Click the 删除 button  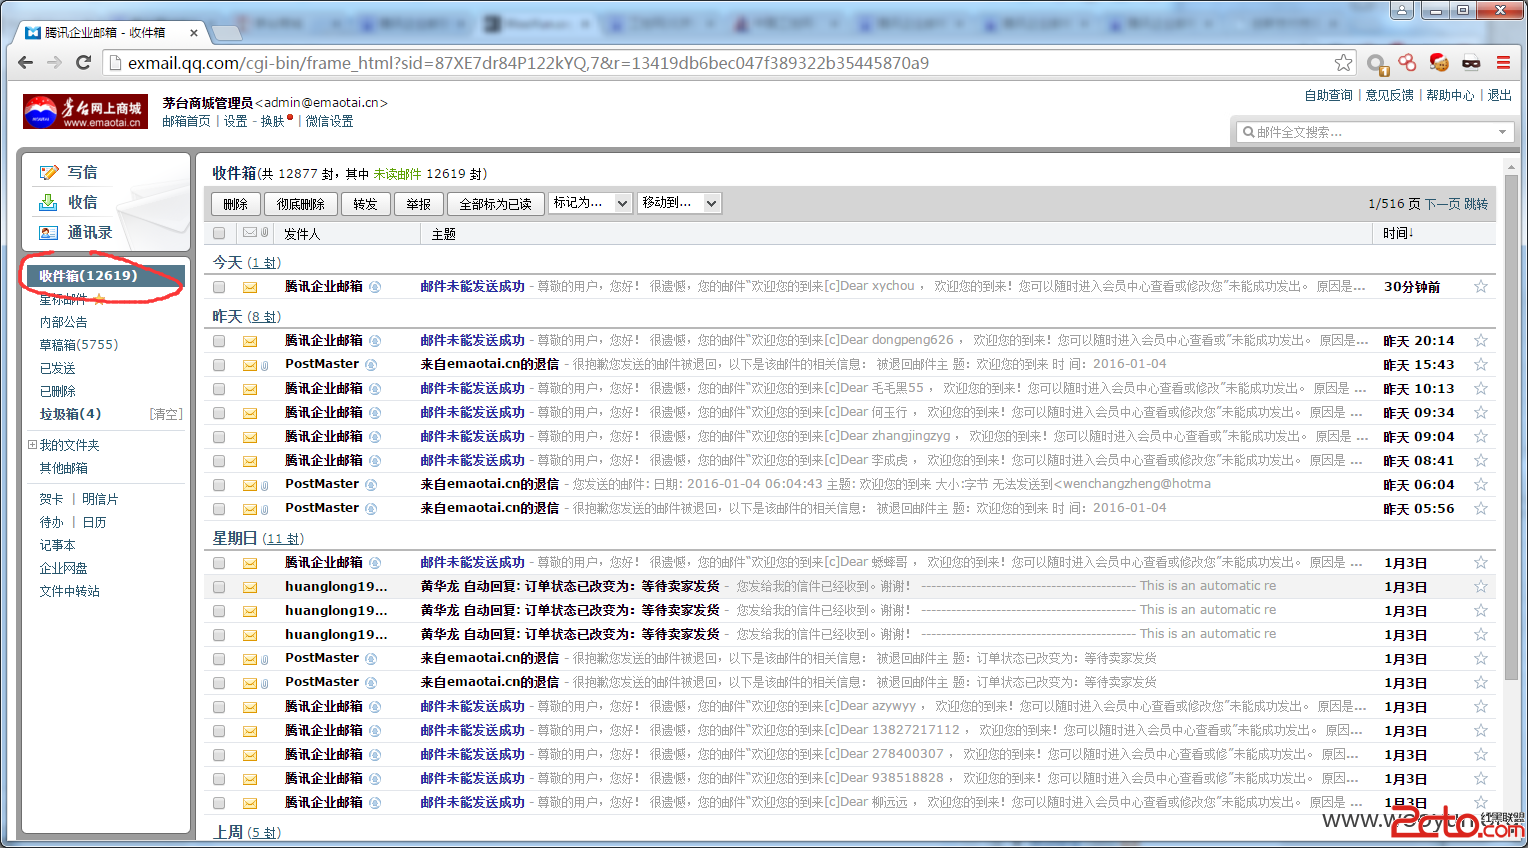point(236,204)
